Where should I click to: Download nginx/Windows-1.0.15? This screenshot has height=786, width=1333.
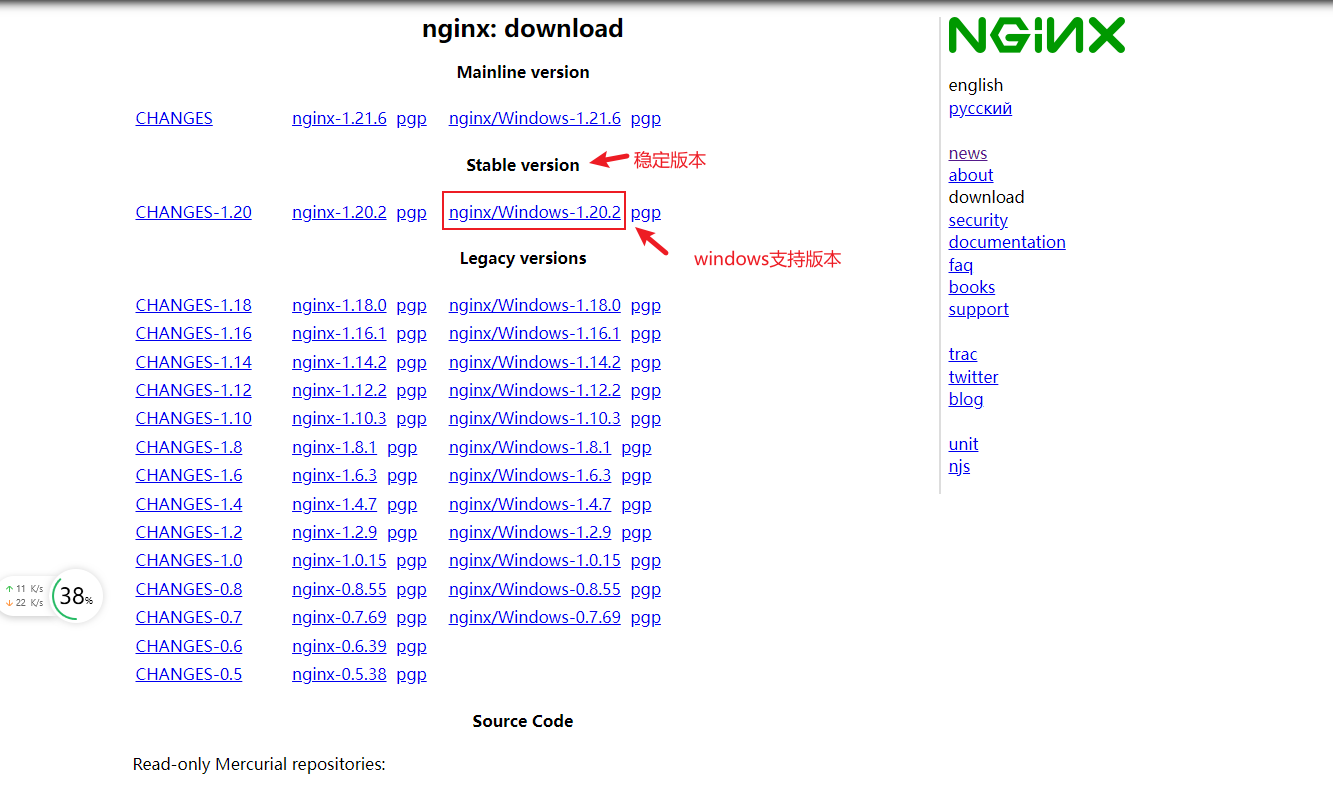pos(535,560)
